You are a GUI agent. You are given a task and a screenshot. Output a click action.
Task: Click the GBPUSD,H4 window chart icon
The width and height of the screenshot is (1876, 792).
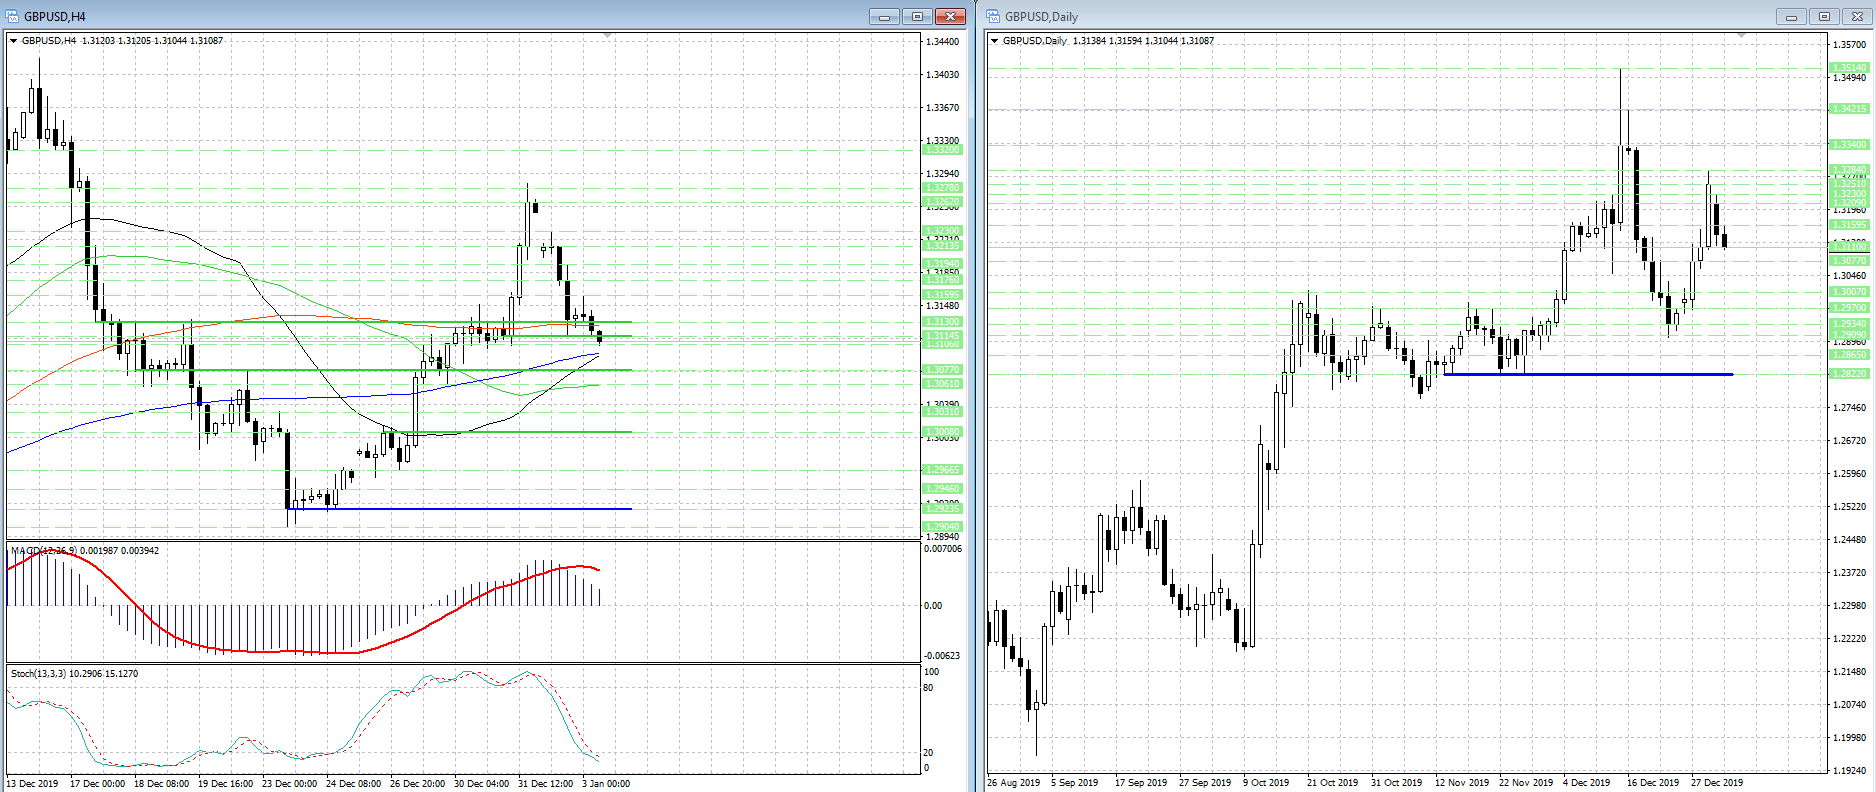12,16
